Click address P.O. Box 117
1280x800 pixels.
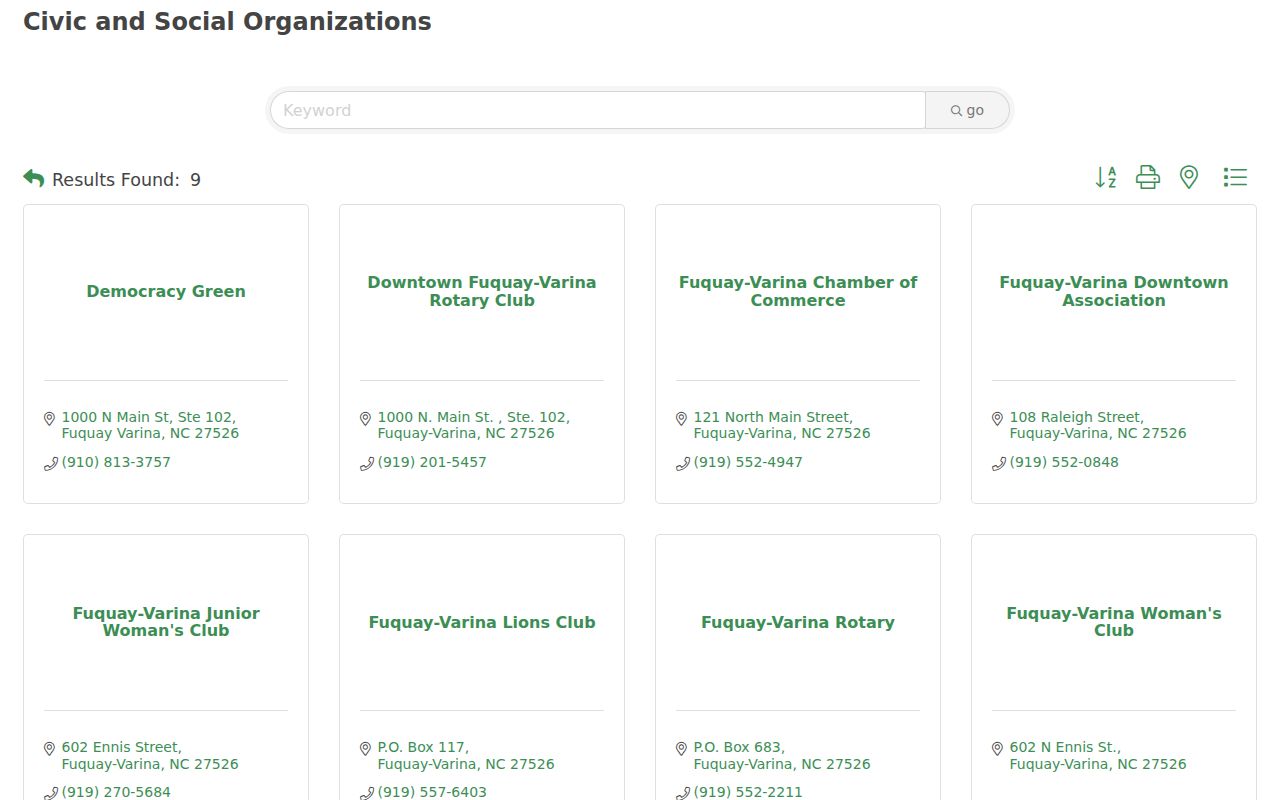point(466,755)
